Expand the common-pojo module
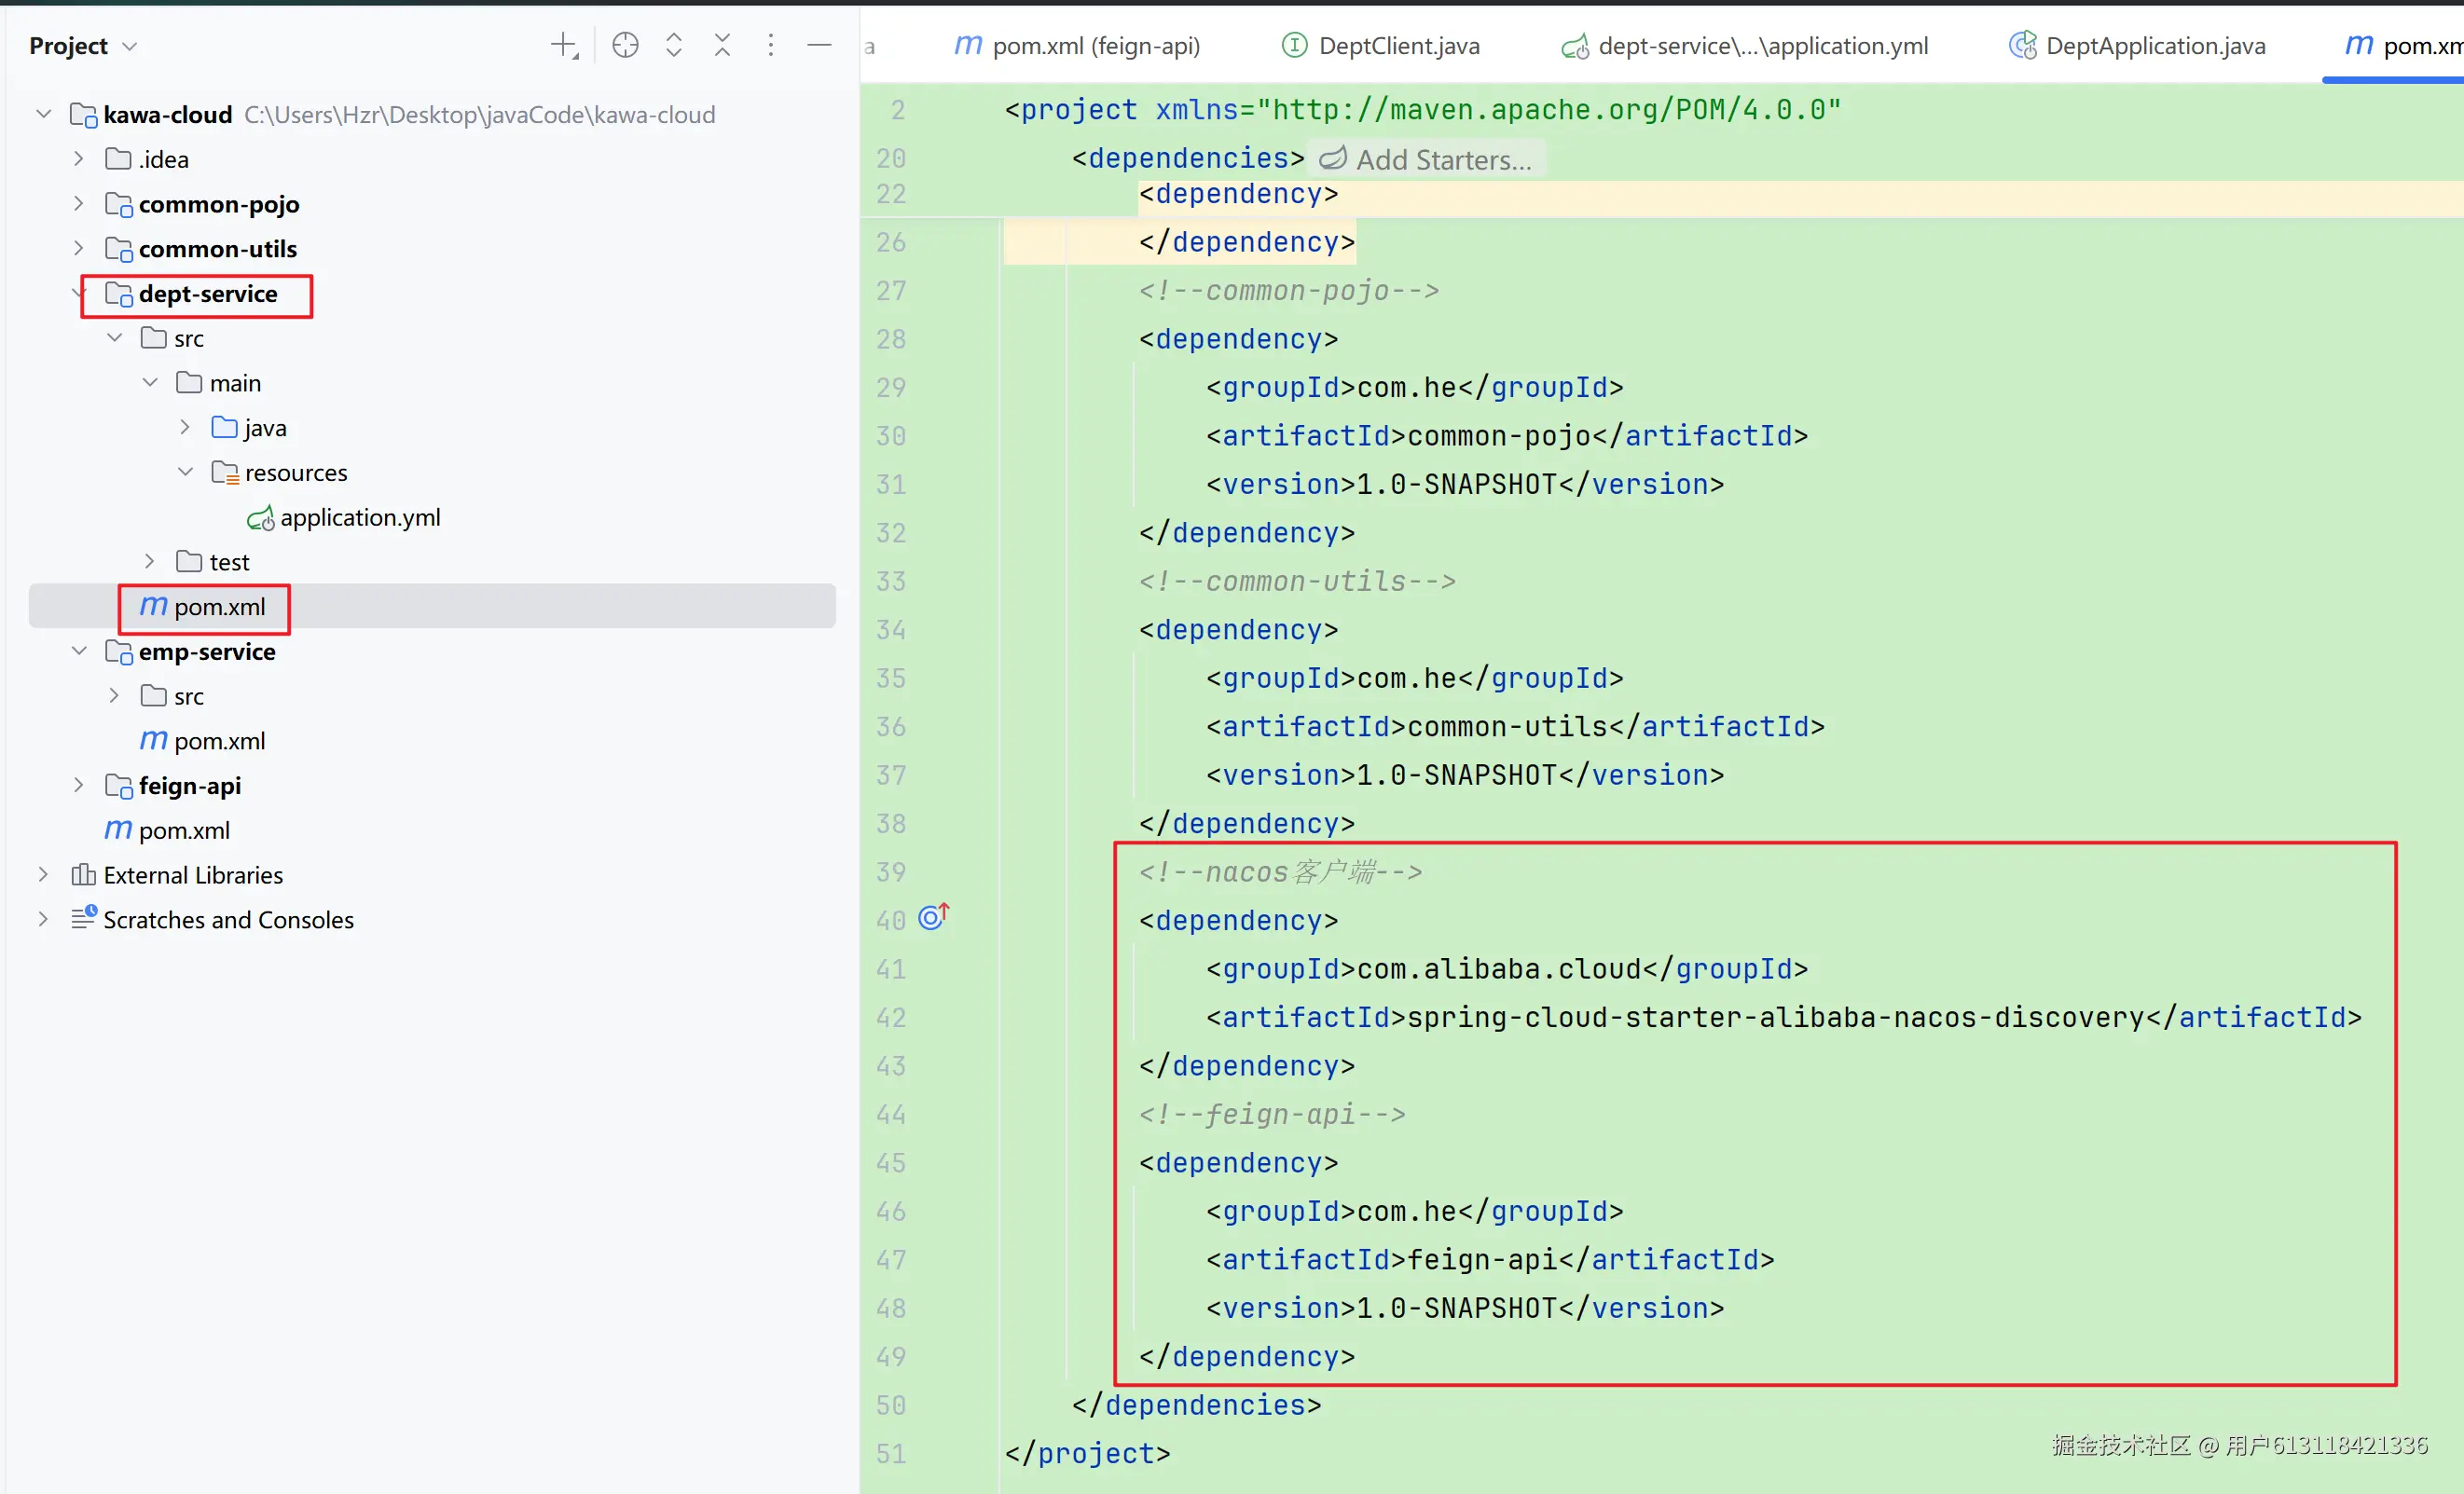The image size is (2464, 1494). pyautogui.click(x=79, y=204)
